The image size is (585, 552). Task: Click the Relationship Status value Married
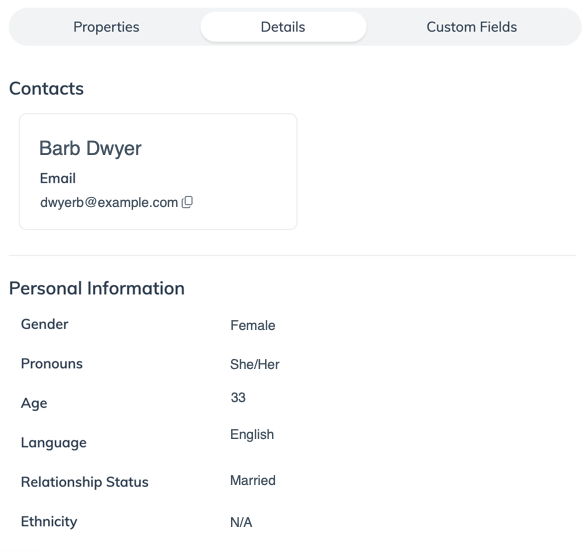[x=253, y=480]
